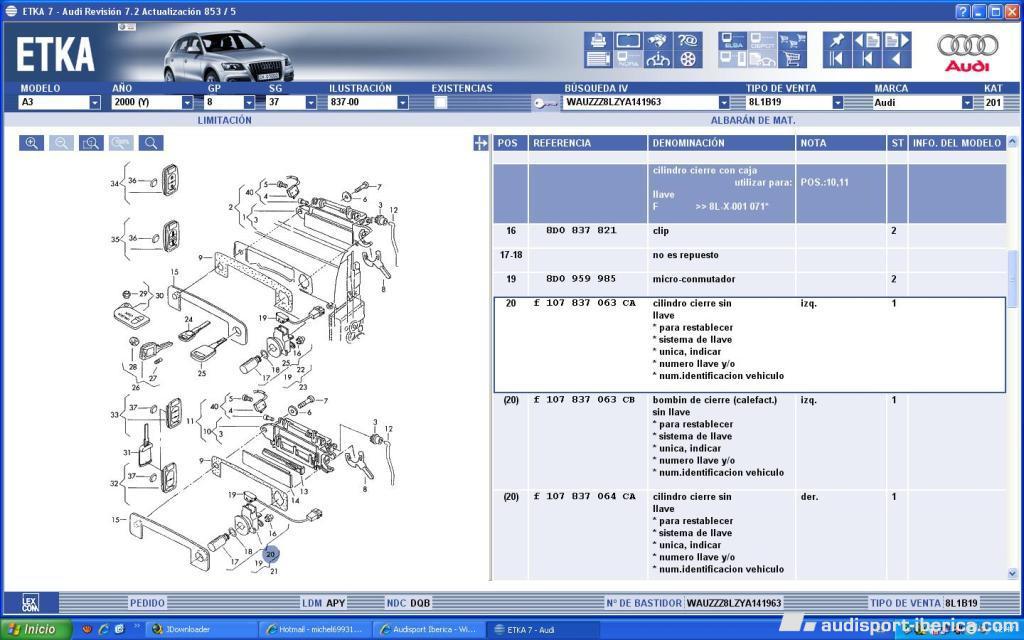Screen dimensions: 1024x640
Task: Open the ?@ help contact icon
Action: click(x=688, y=41)
